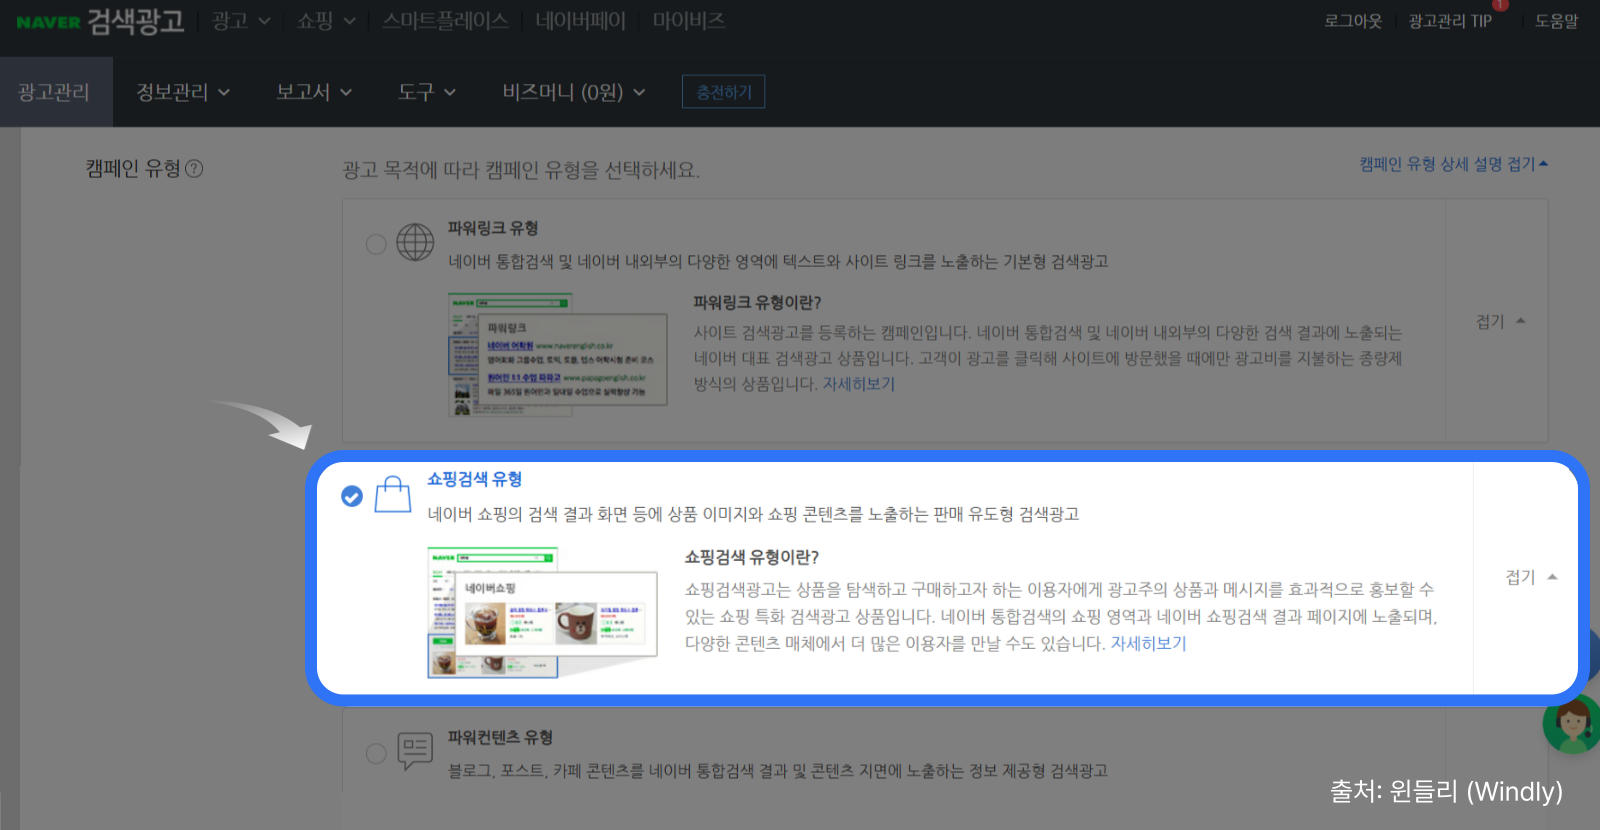Open the chatbot assistant avatar
This screenshot has height=830, width=1600.
click(x=1572, y=723)
